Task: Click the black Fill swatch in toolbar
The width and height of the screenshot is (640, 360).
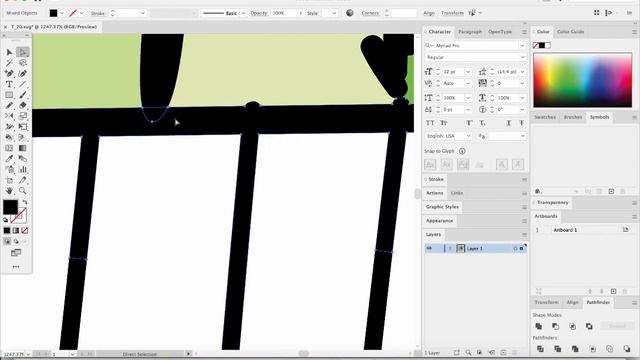Action: point(10,207)
